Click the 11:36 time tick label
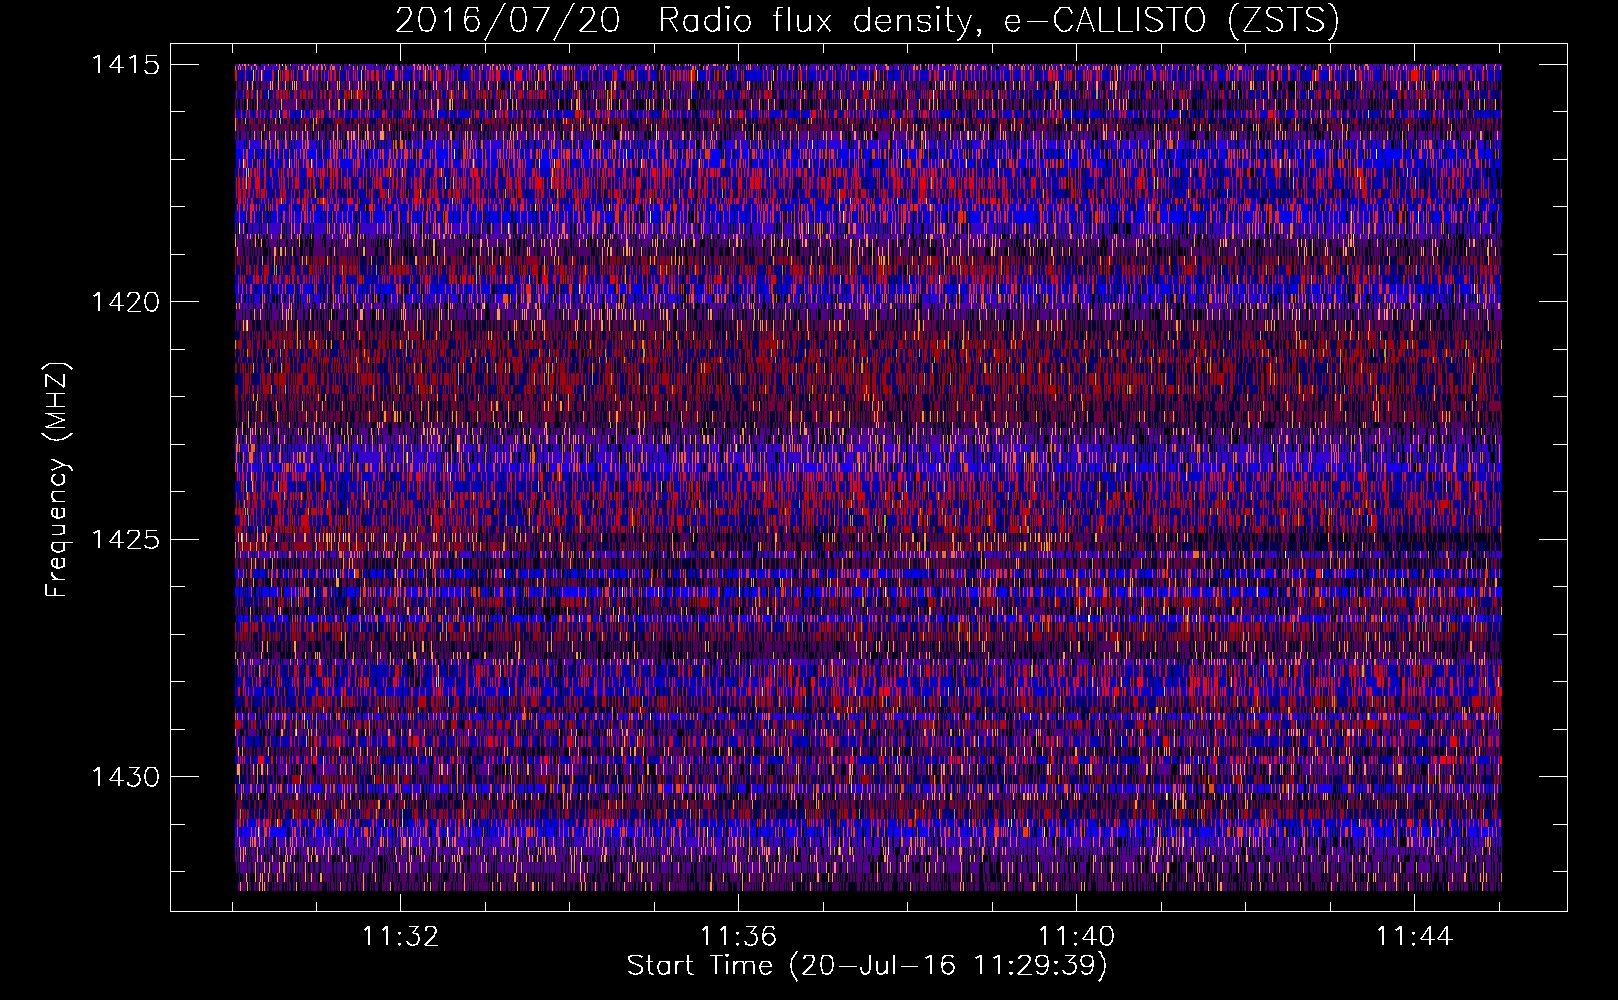The height and width of the screenshot is (1000, 1618). click(738, 937)
